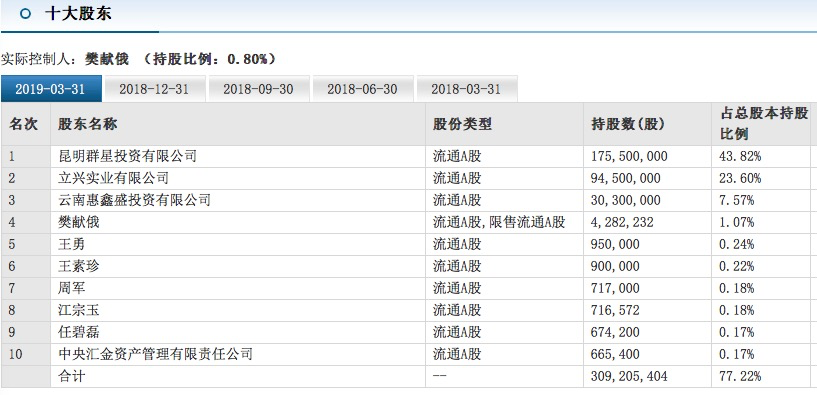The image size is (817, 395).
Task: Click total share count 309,205,404
Action: [x=629, y=376]
